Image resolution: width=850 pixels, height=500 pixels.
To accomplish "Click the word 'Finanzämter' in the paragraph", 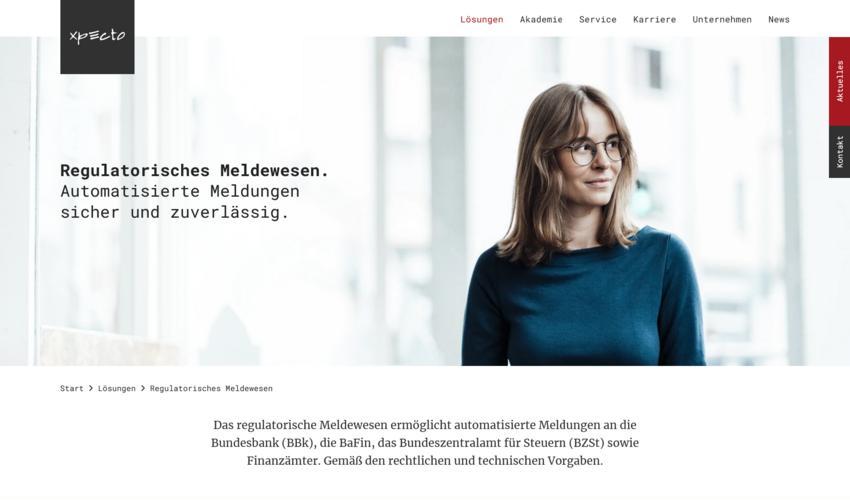I will tap(282, 461).
